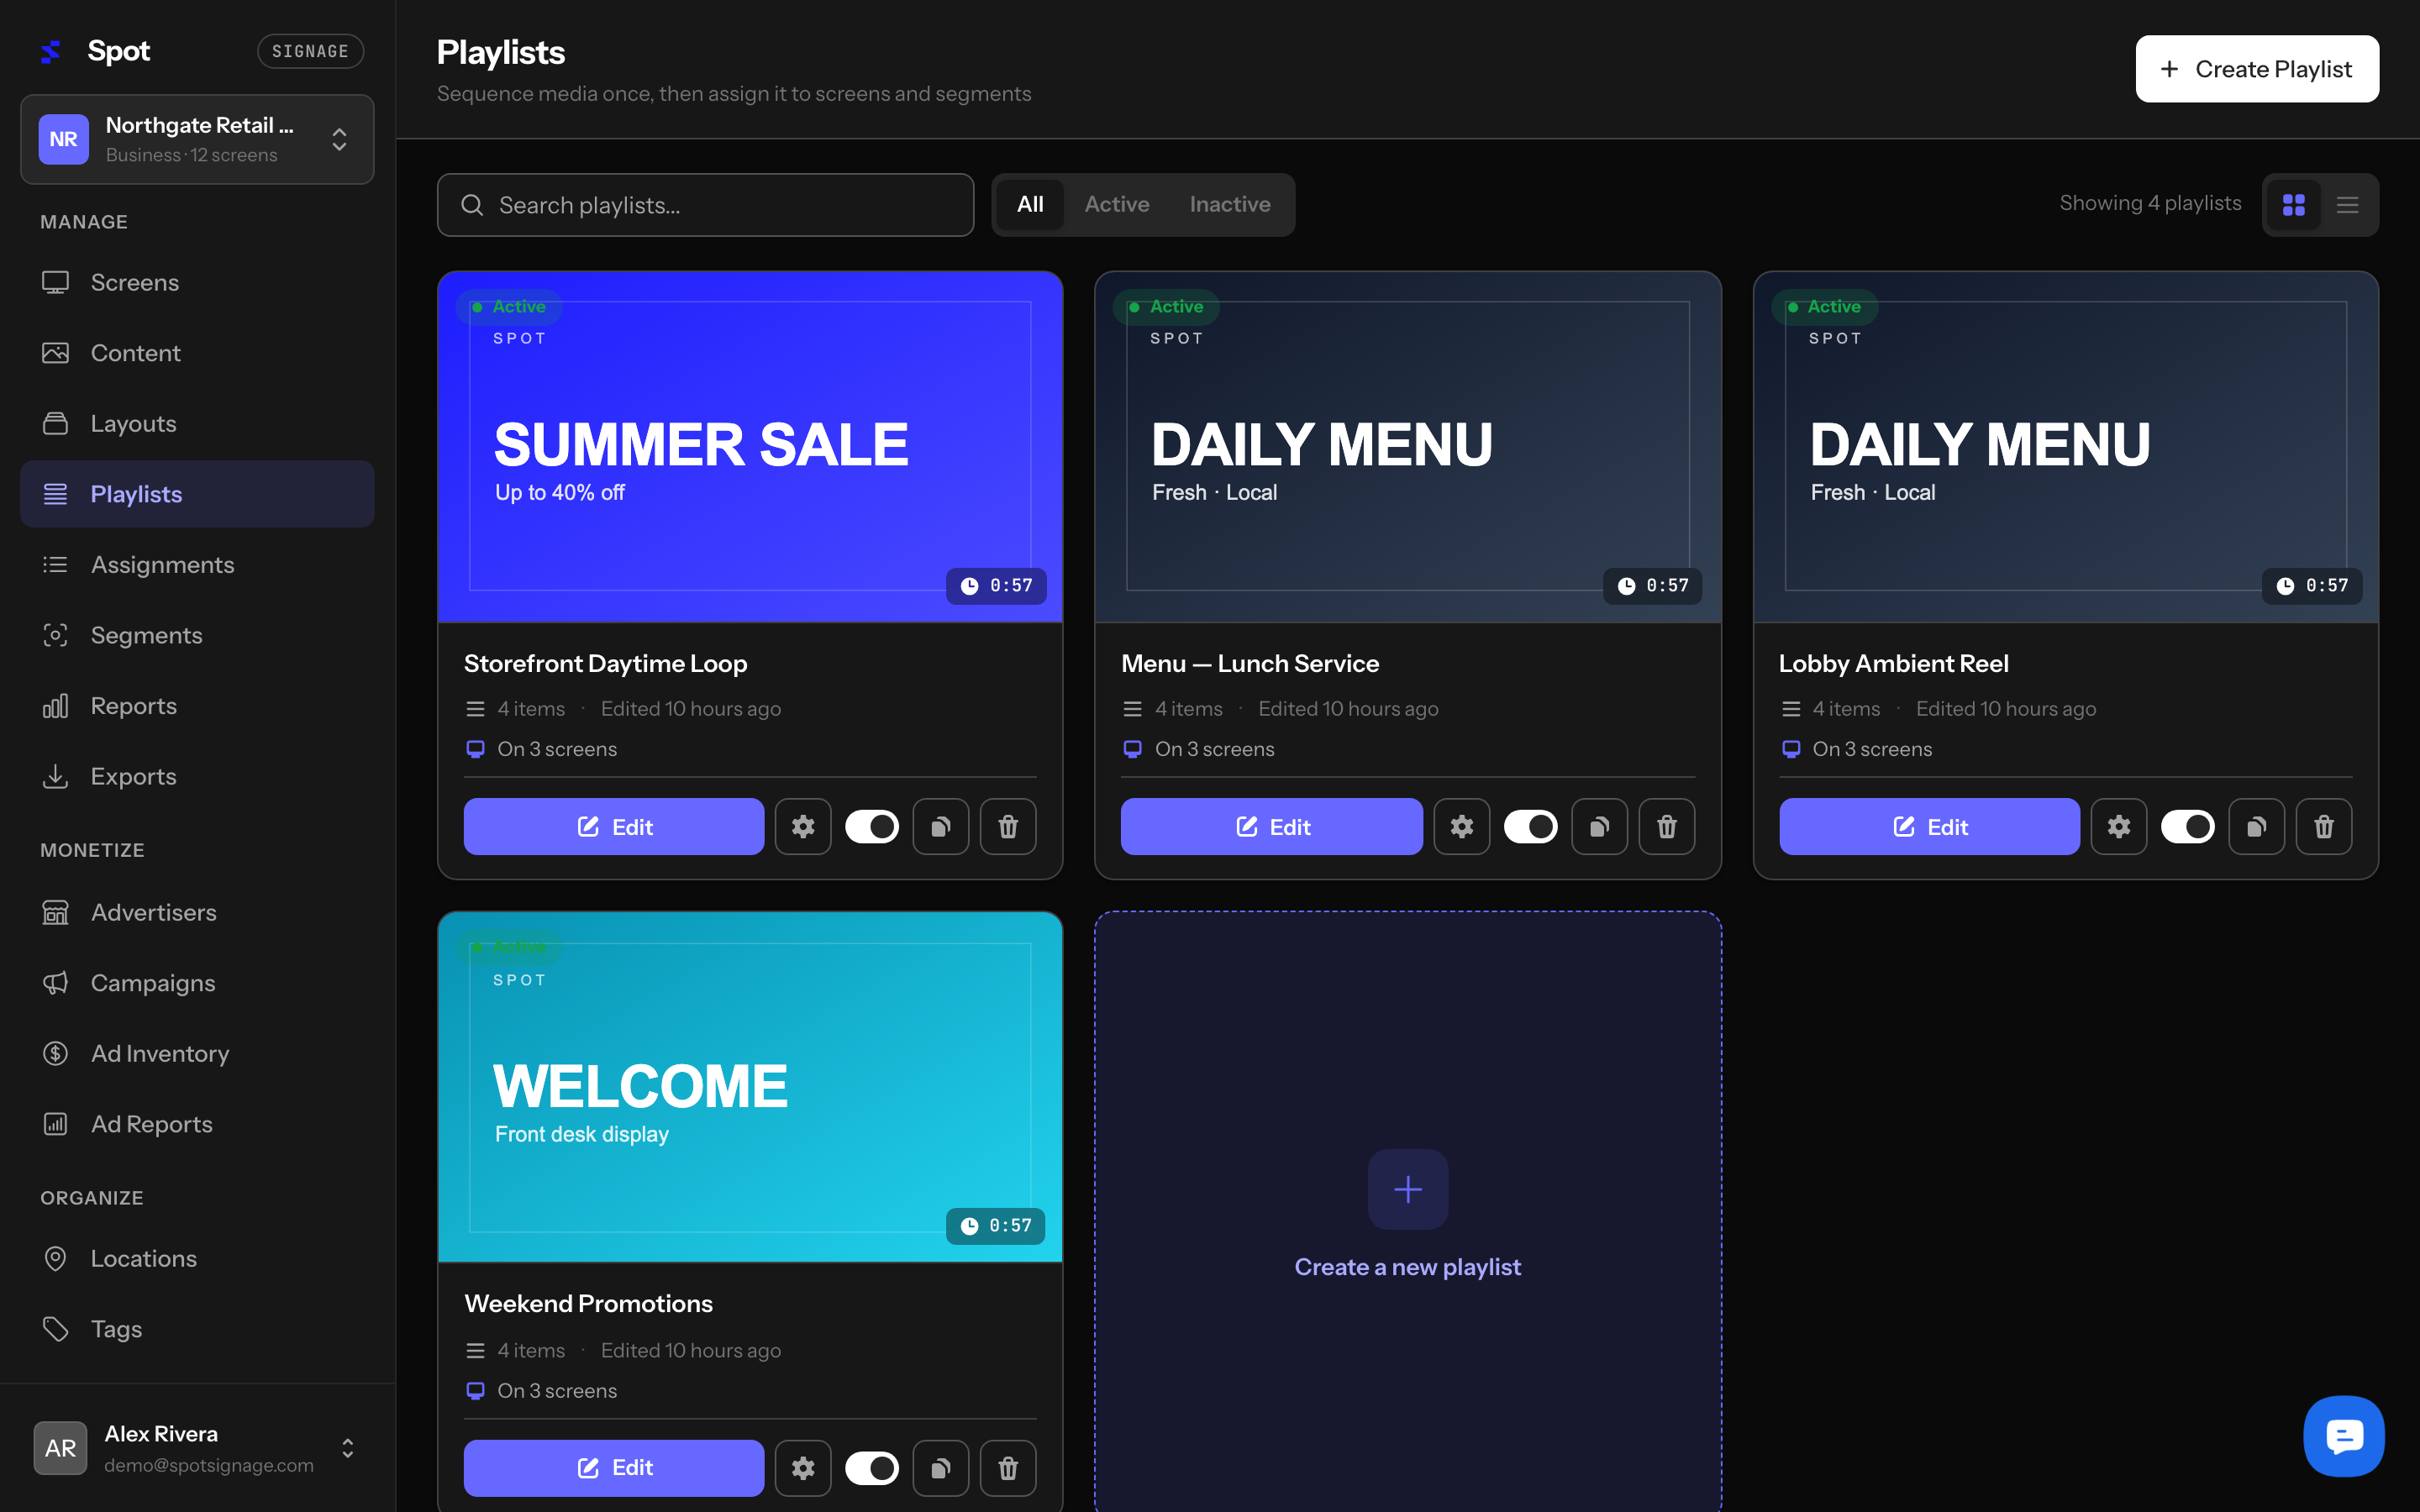Image resolution: width=2420 pixels, height=1512 pixels.
Task: Delete the Menu — Lunch Service playlist
Action: coord(1667,826)
